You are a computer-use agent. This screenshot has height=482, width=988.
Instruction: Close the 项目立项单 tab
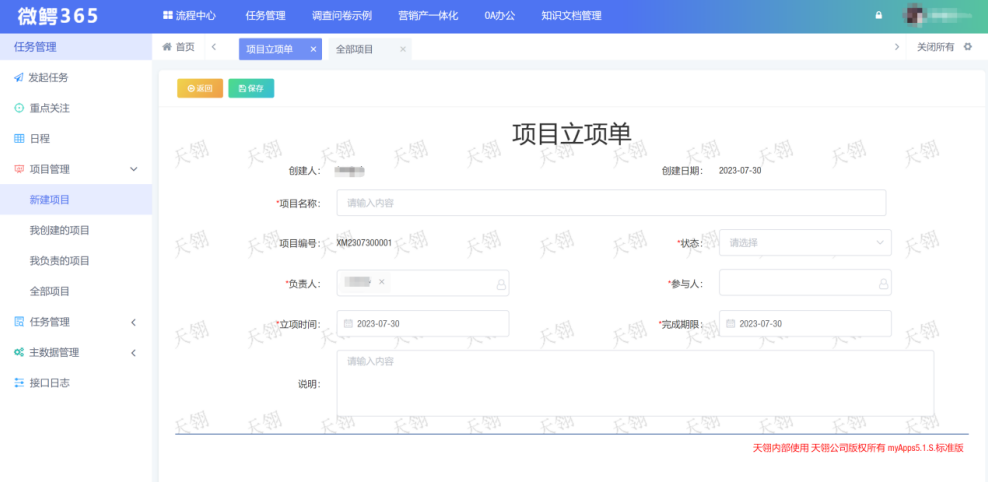[x=313, y=49]
